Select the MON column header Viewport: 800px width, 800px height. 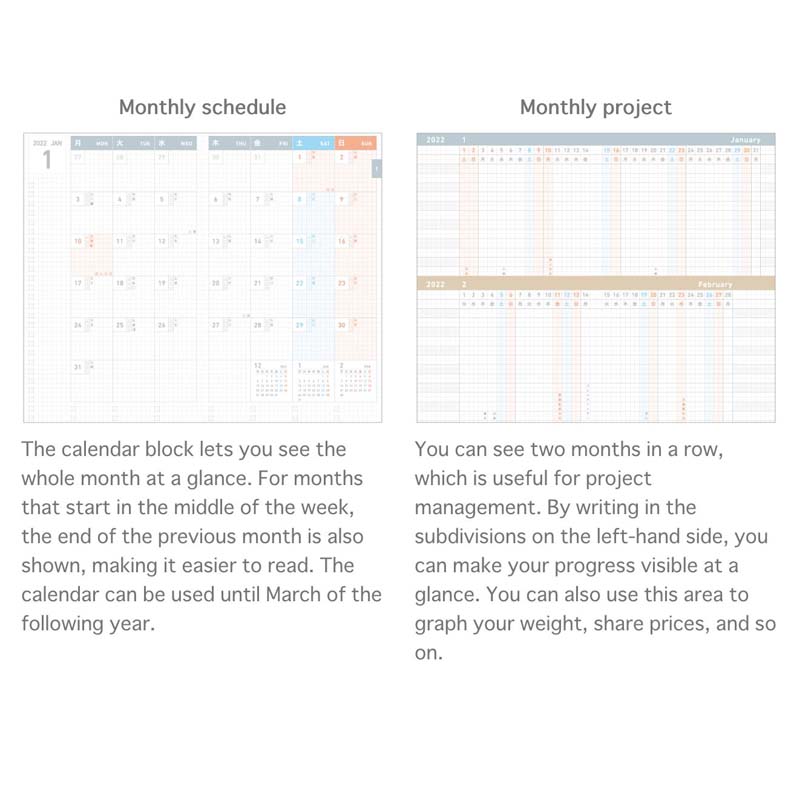pyautogui.click(x=91, y=143)
